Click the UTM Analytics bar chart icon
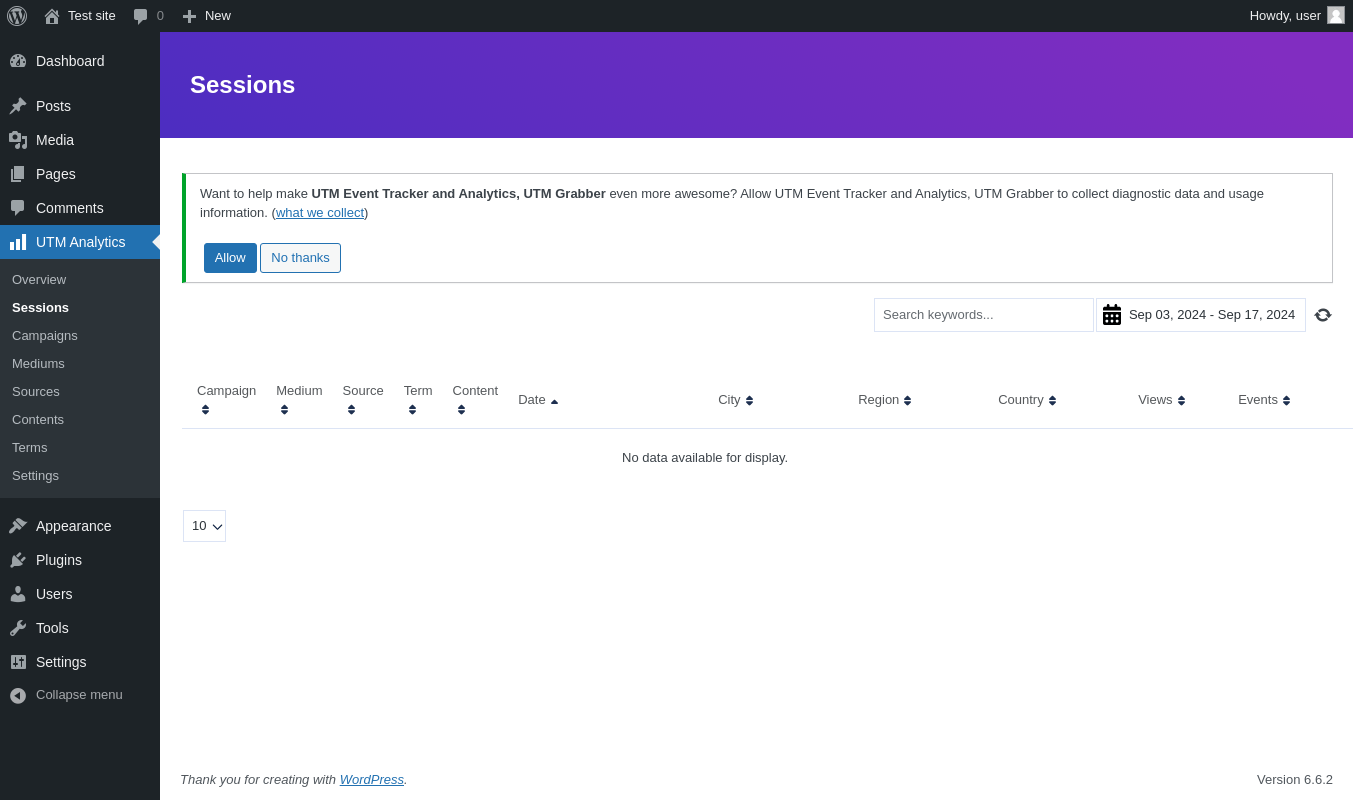This screenshot has height=800, width=1353. (18, 242)
